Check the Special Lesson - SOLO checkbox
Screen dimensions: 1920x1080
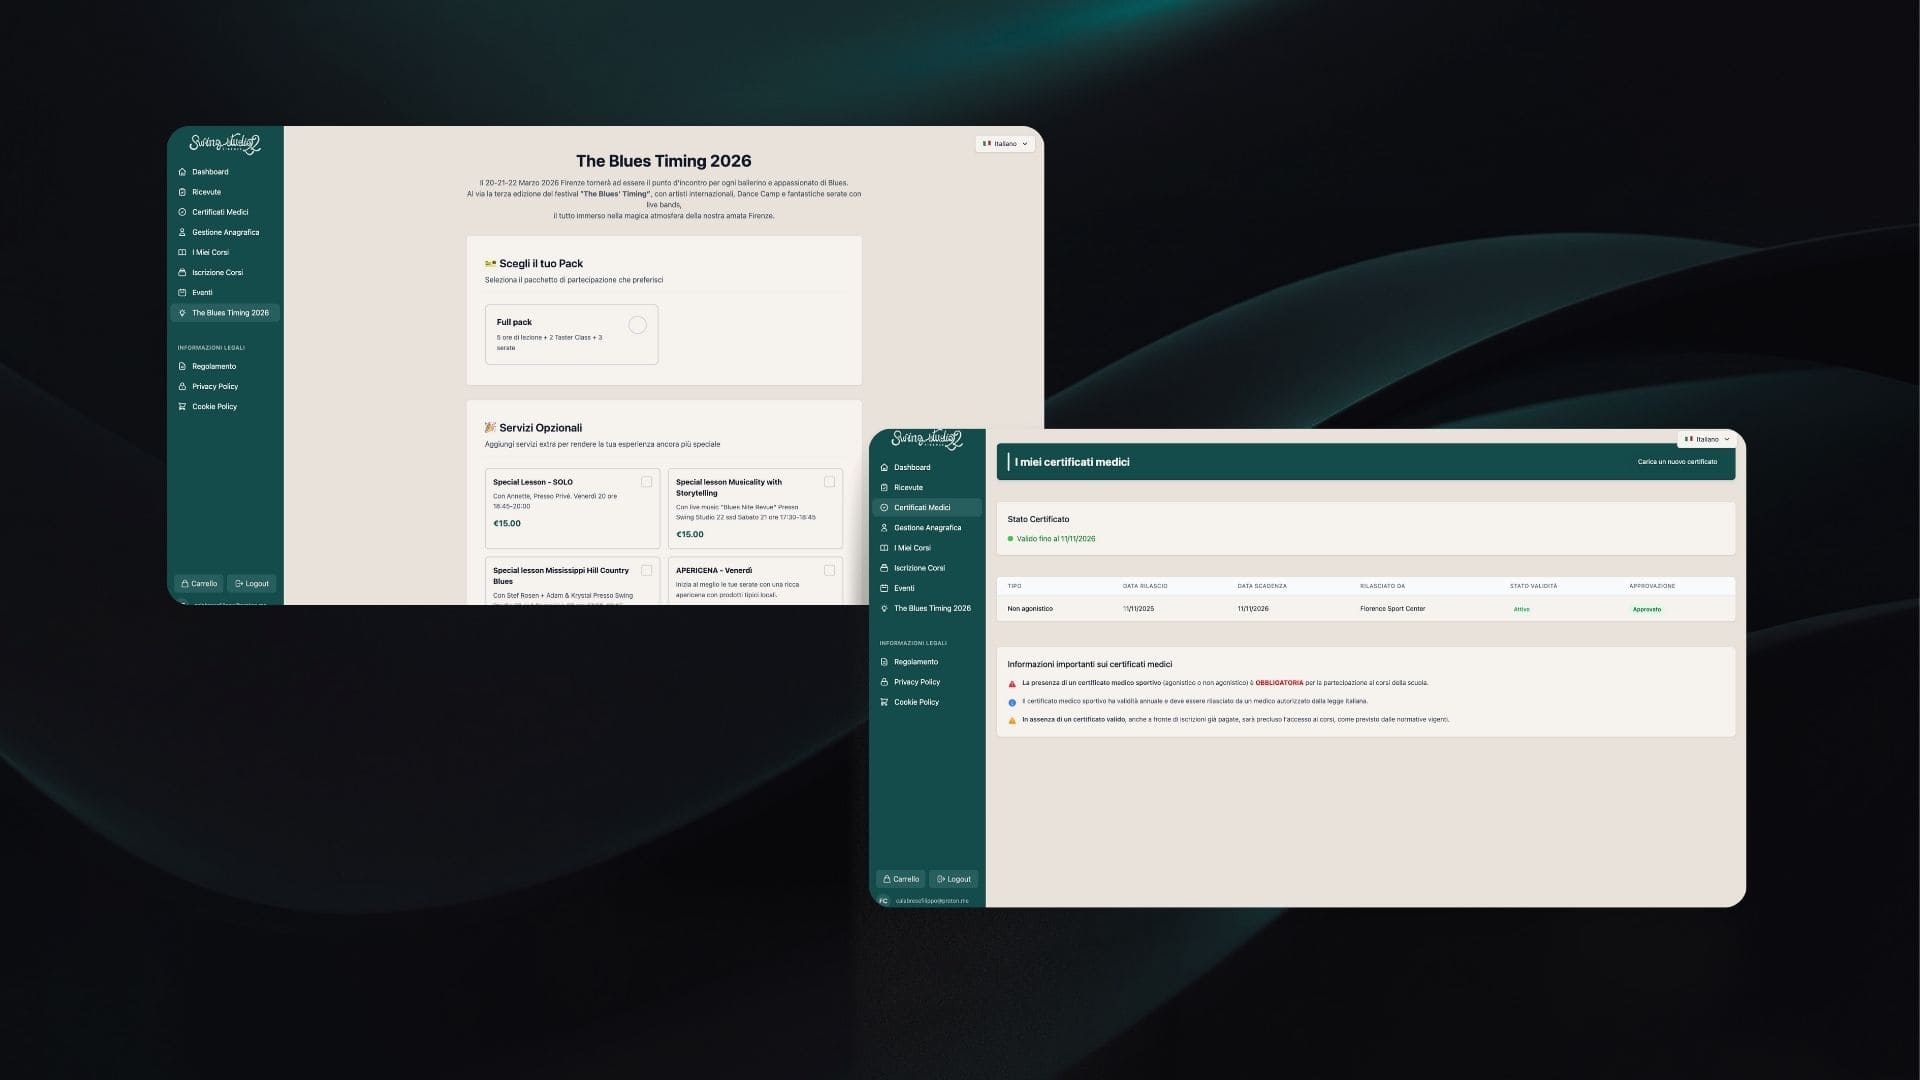[646, 482]
